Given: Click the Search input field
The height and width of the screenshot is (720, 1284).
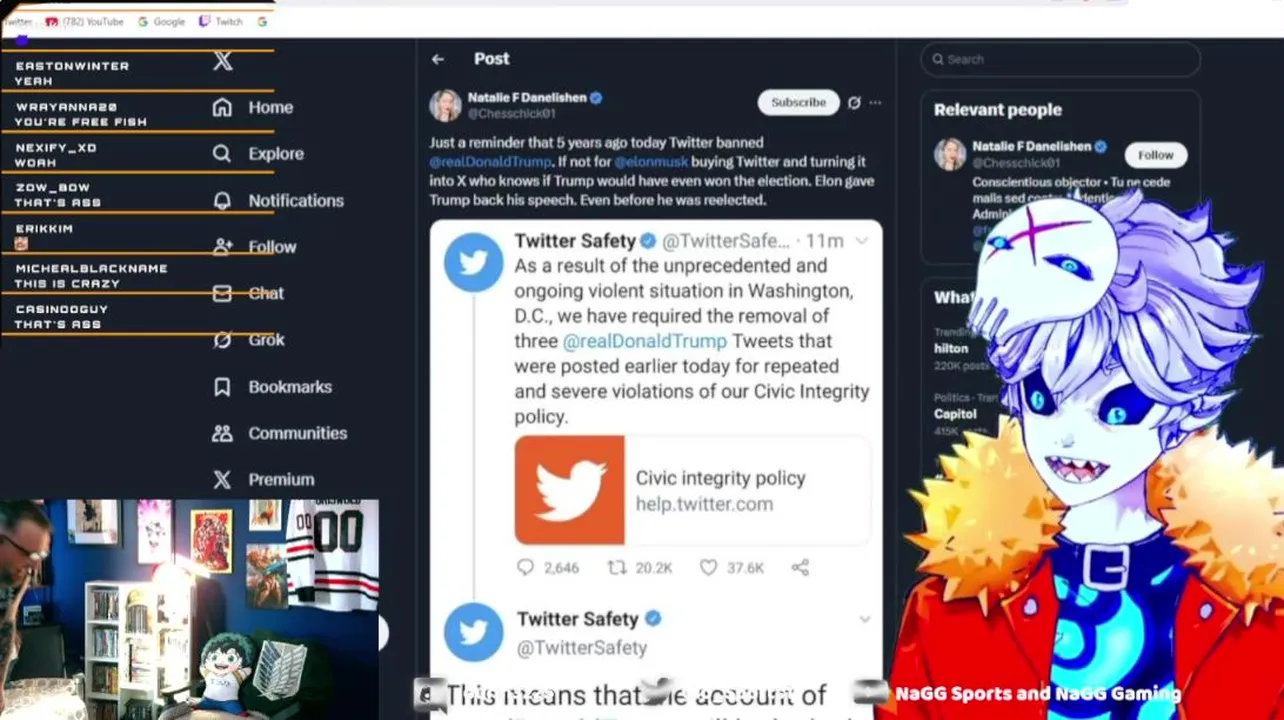Looking at the screenshot, I should click(1060, 59).
